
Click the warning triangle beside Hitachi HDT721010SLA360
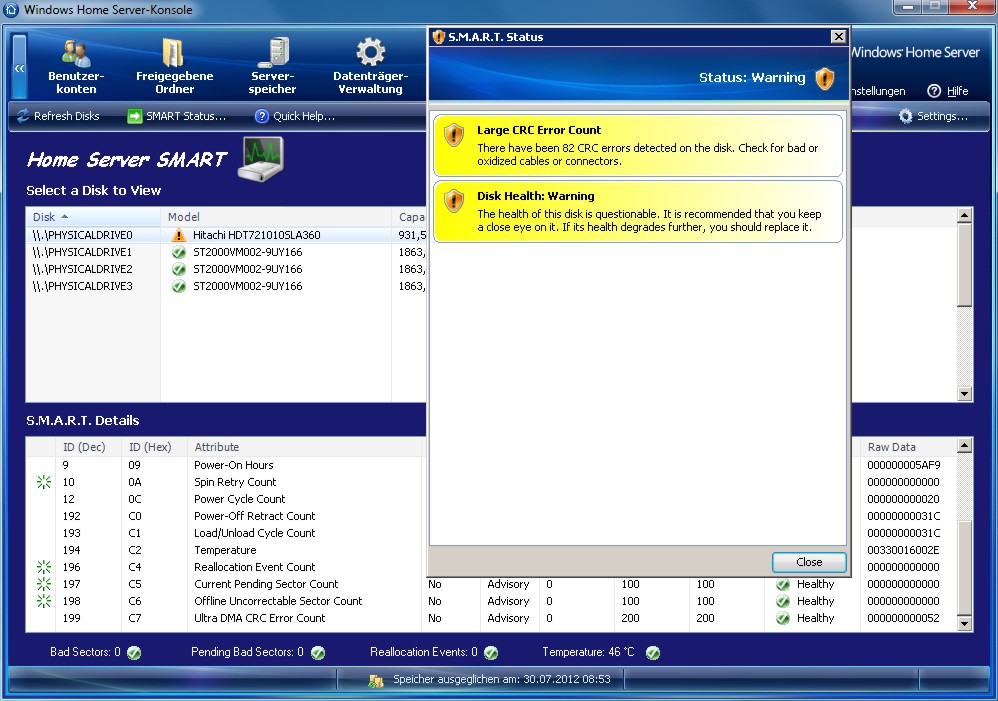coord(179,235)
